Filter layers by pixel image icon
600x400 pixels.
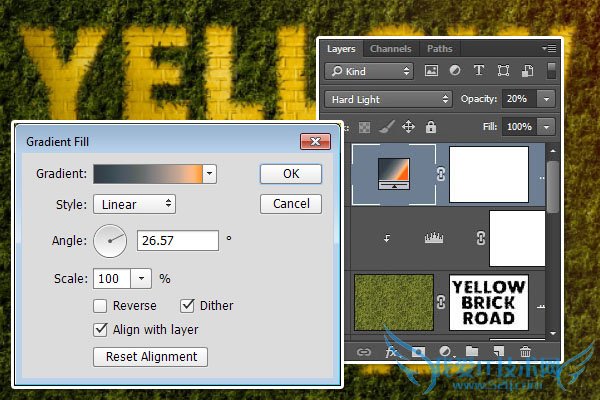tap(431, 71)
